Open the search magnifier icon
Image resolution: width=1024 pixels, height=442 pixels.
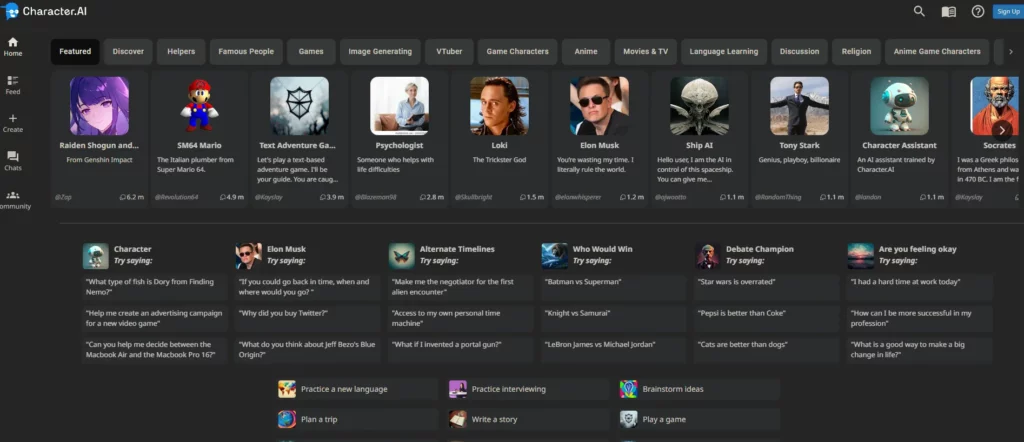tap(919, 11)
